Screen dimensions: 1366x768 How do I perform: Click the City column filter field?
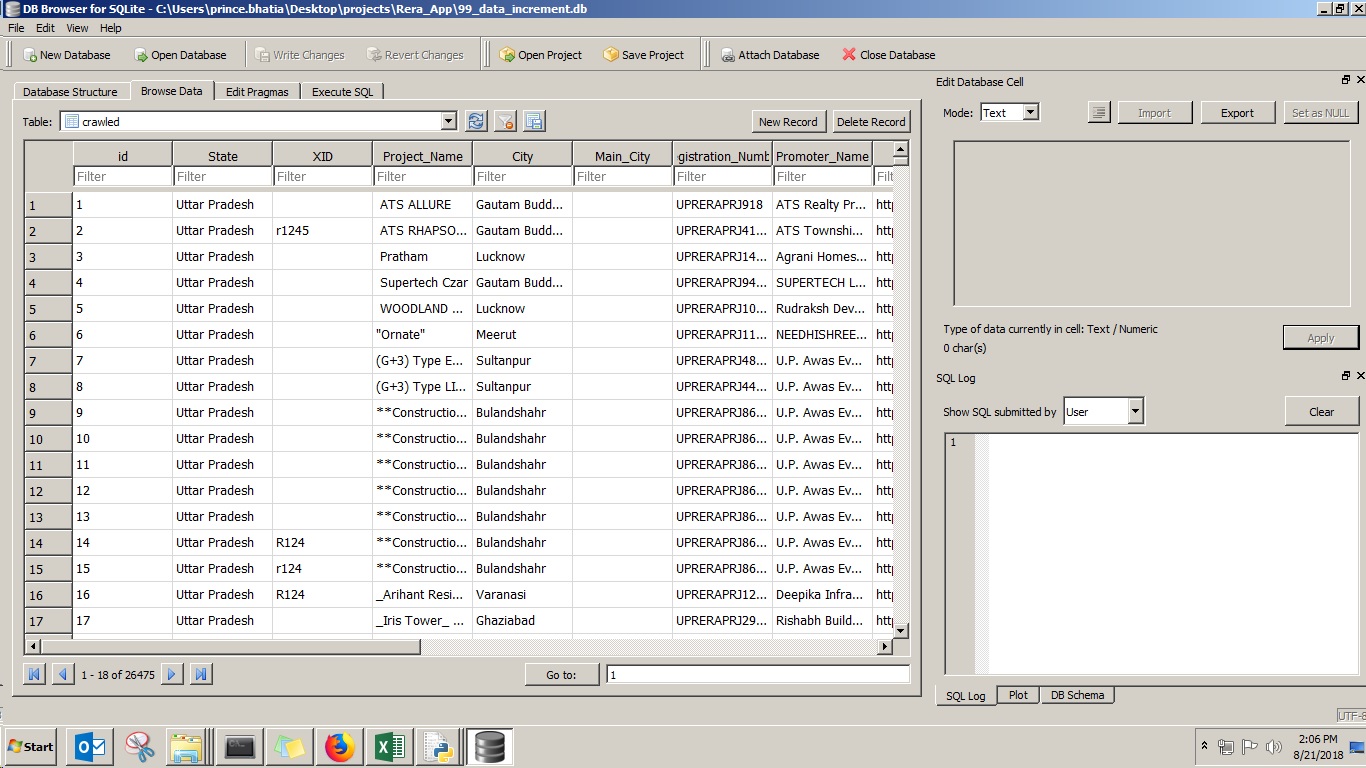522,177
